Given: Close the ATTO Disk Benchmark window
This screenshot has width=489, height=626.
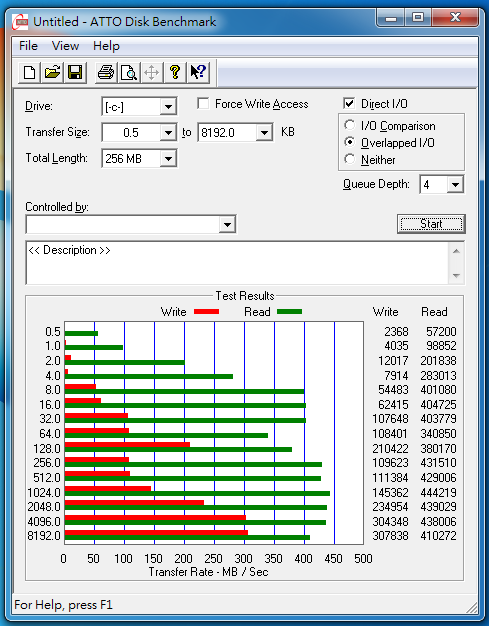Looking at the screenshot, I should (455, 17).
